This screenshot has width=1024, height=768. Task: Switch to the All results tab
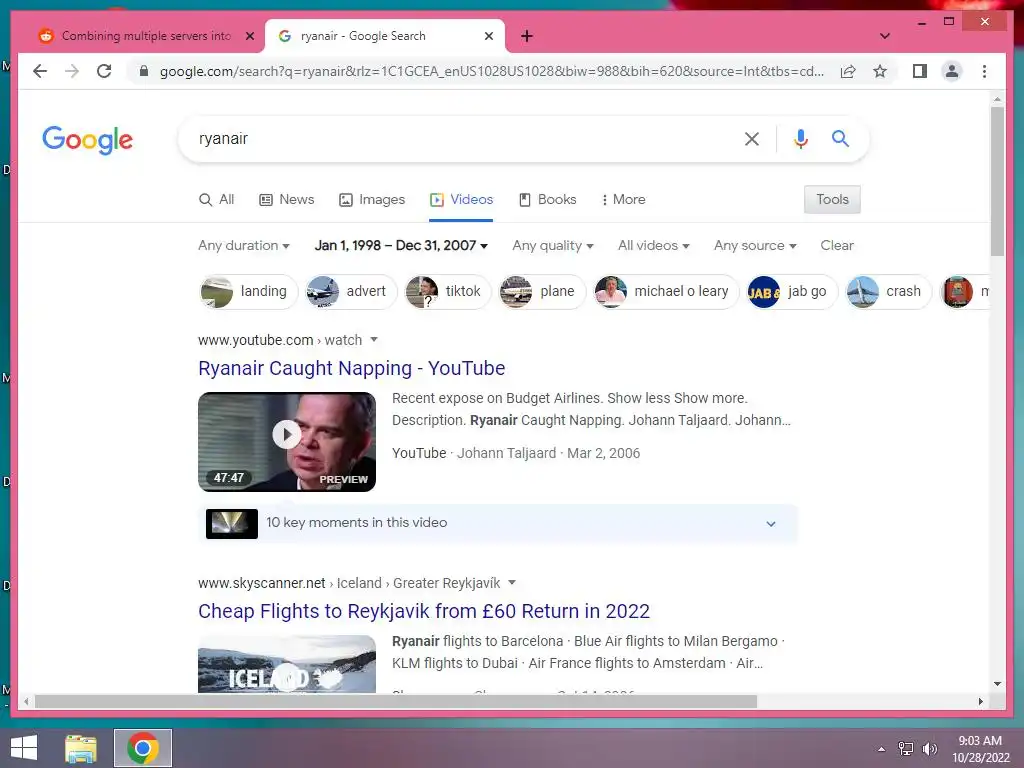(x=216, y=199)
